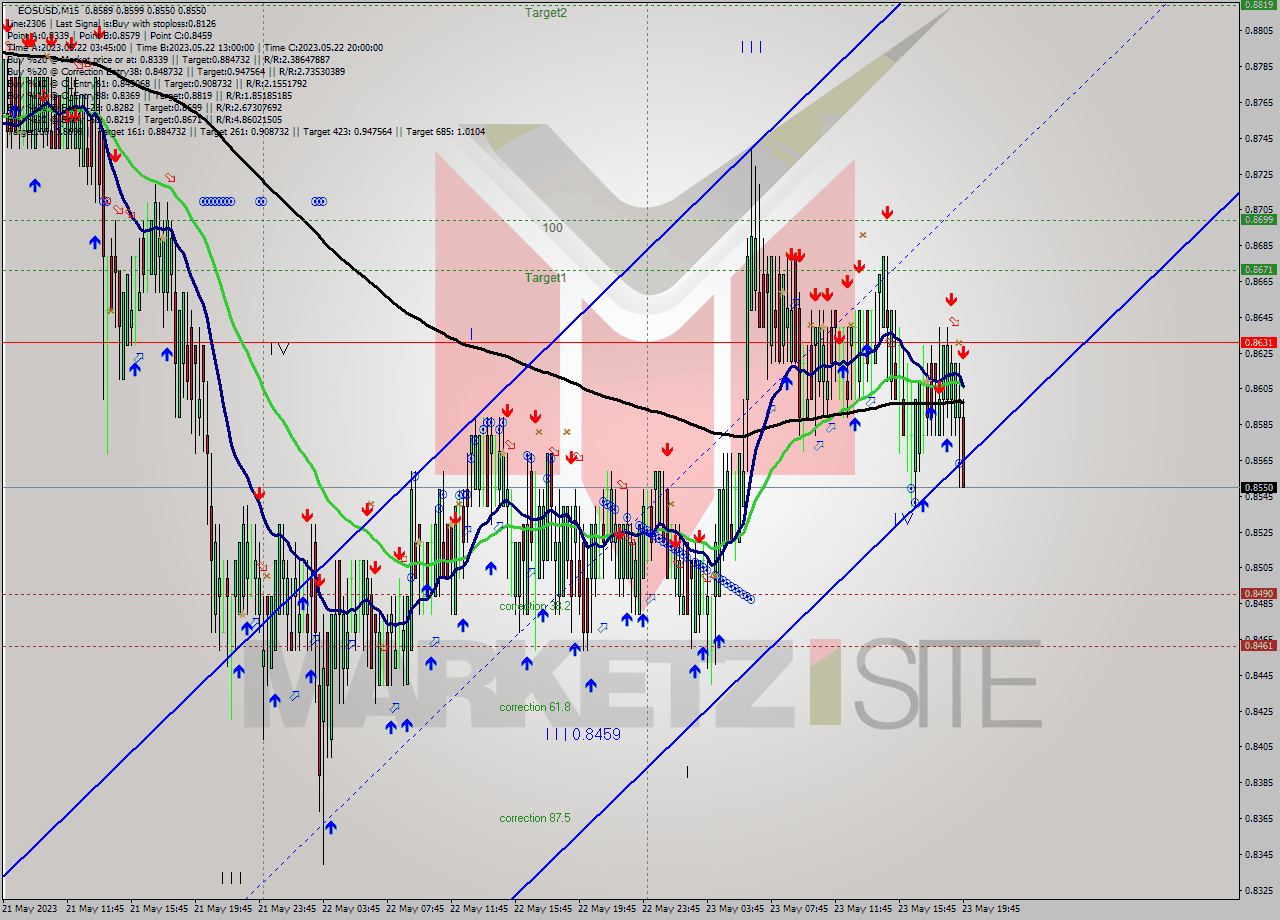Select the red 0.8490 price tag
The width and height of the screenshot is (1280, 920).
1258,593
